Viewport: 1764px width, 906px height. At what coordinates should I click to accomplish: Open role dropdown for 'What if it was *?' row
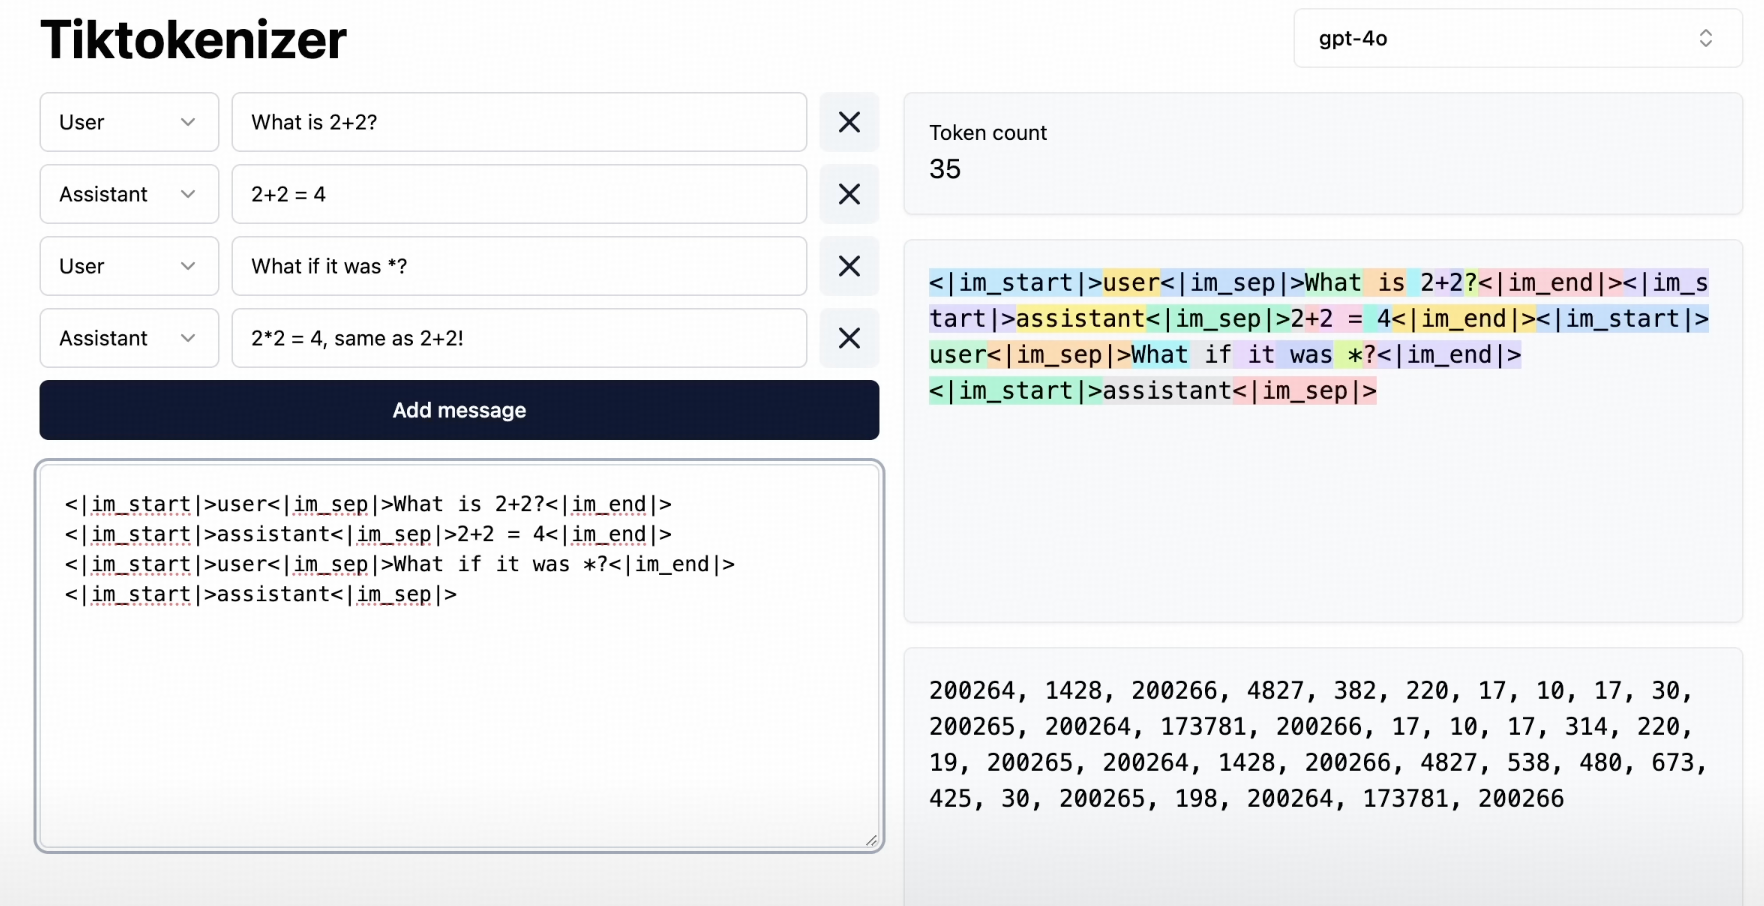(129, 266)
